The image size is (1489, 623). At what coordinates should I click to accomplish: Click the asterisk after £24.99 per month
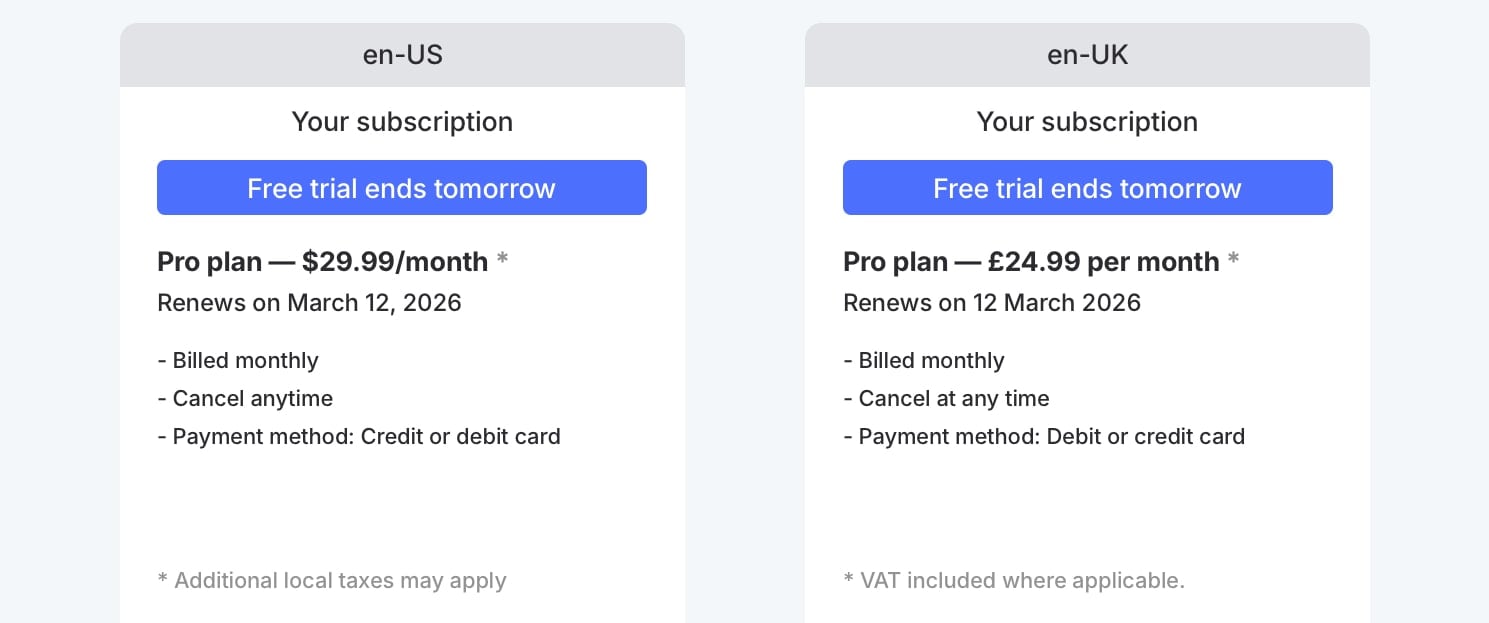tap(1233, 260)
